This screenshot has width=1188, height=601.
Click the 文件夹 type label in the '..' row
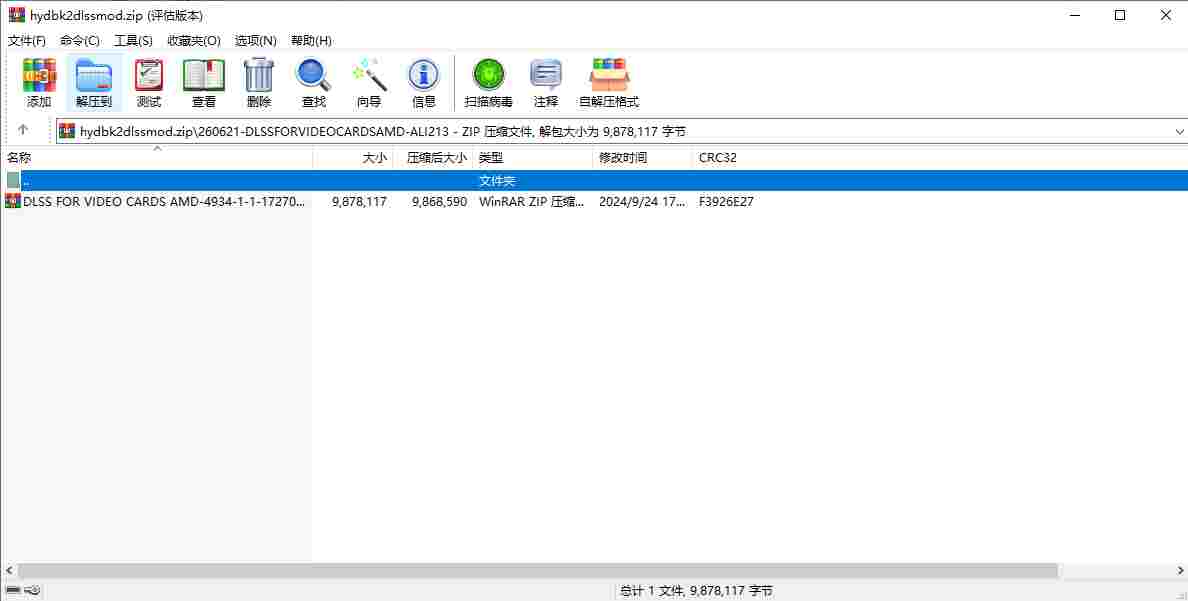click(x=497, y=181)
